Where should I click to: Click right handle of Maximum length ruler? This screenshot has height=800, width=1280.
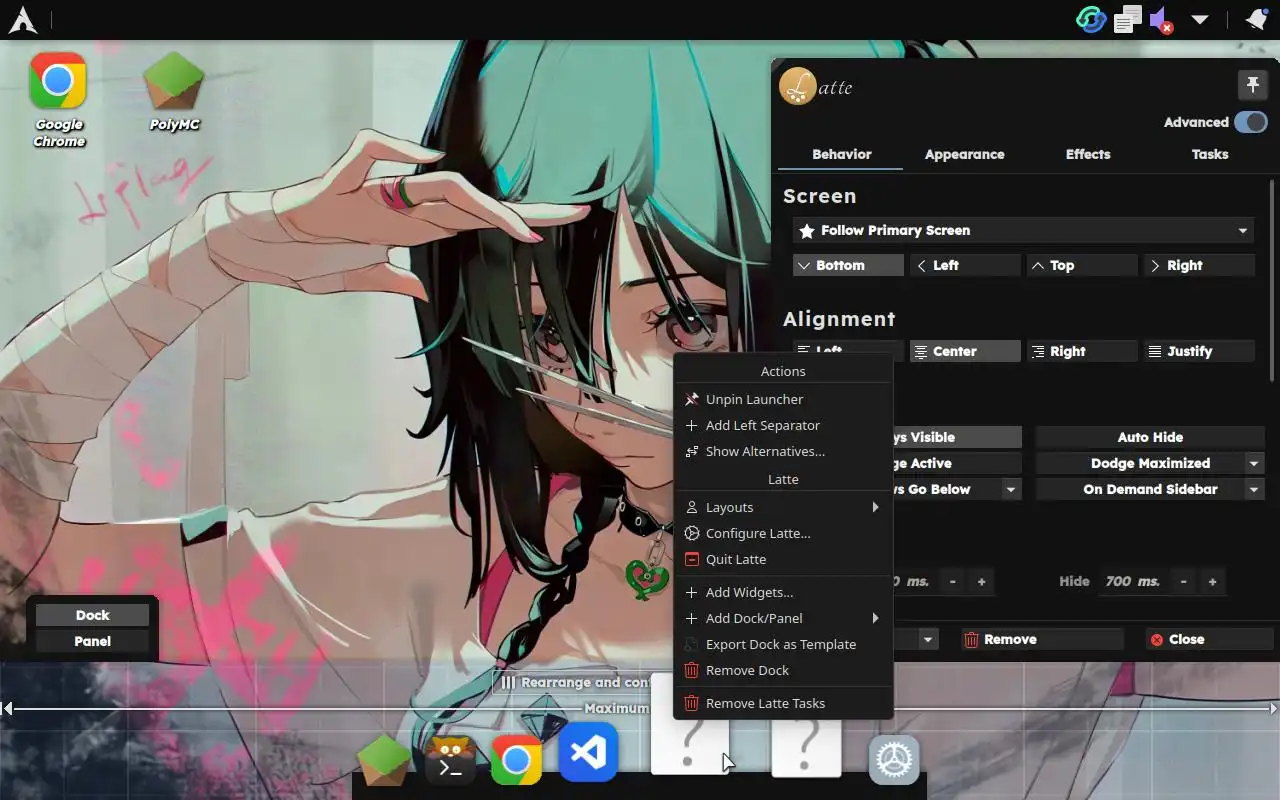coord(1273,708)
